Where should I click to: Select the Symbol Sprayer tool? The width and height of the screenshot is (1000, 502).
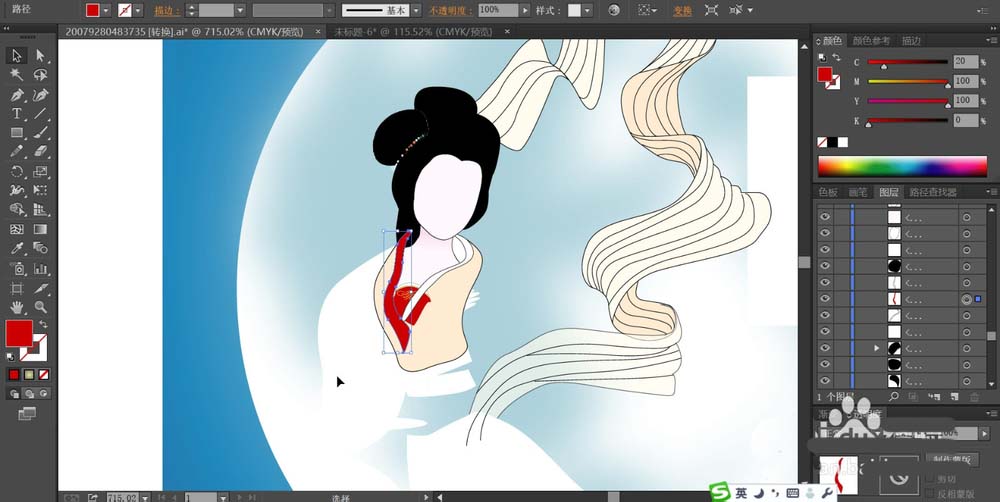[x=17, y=268]
